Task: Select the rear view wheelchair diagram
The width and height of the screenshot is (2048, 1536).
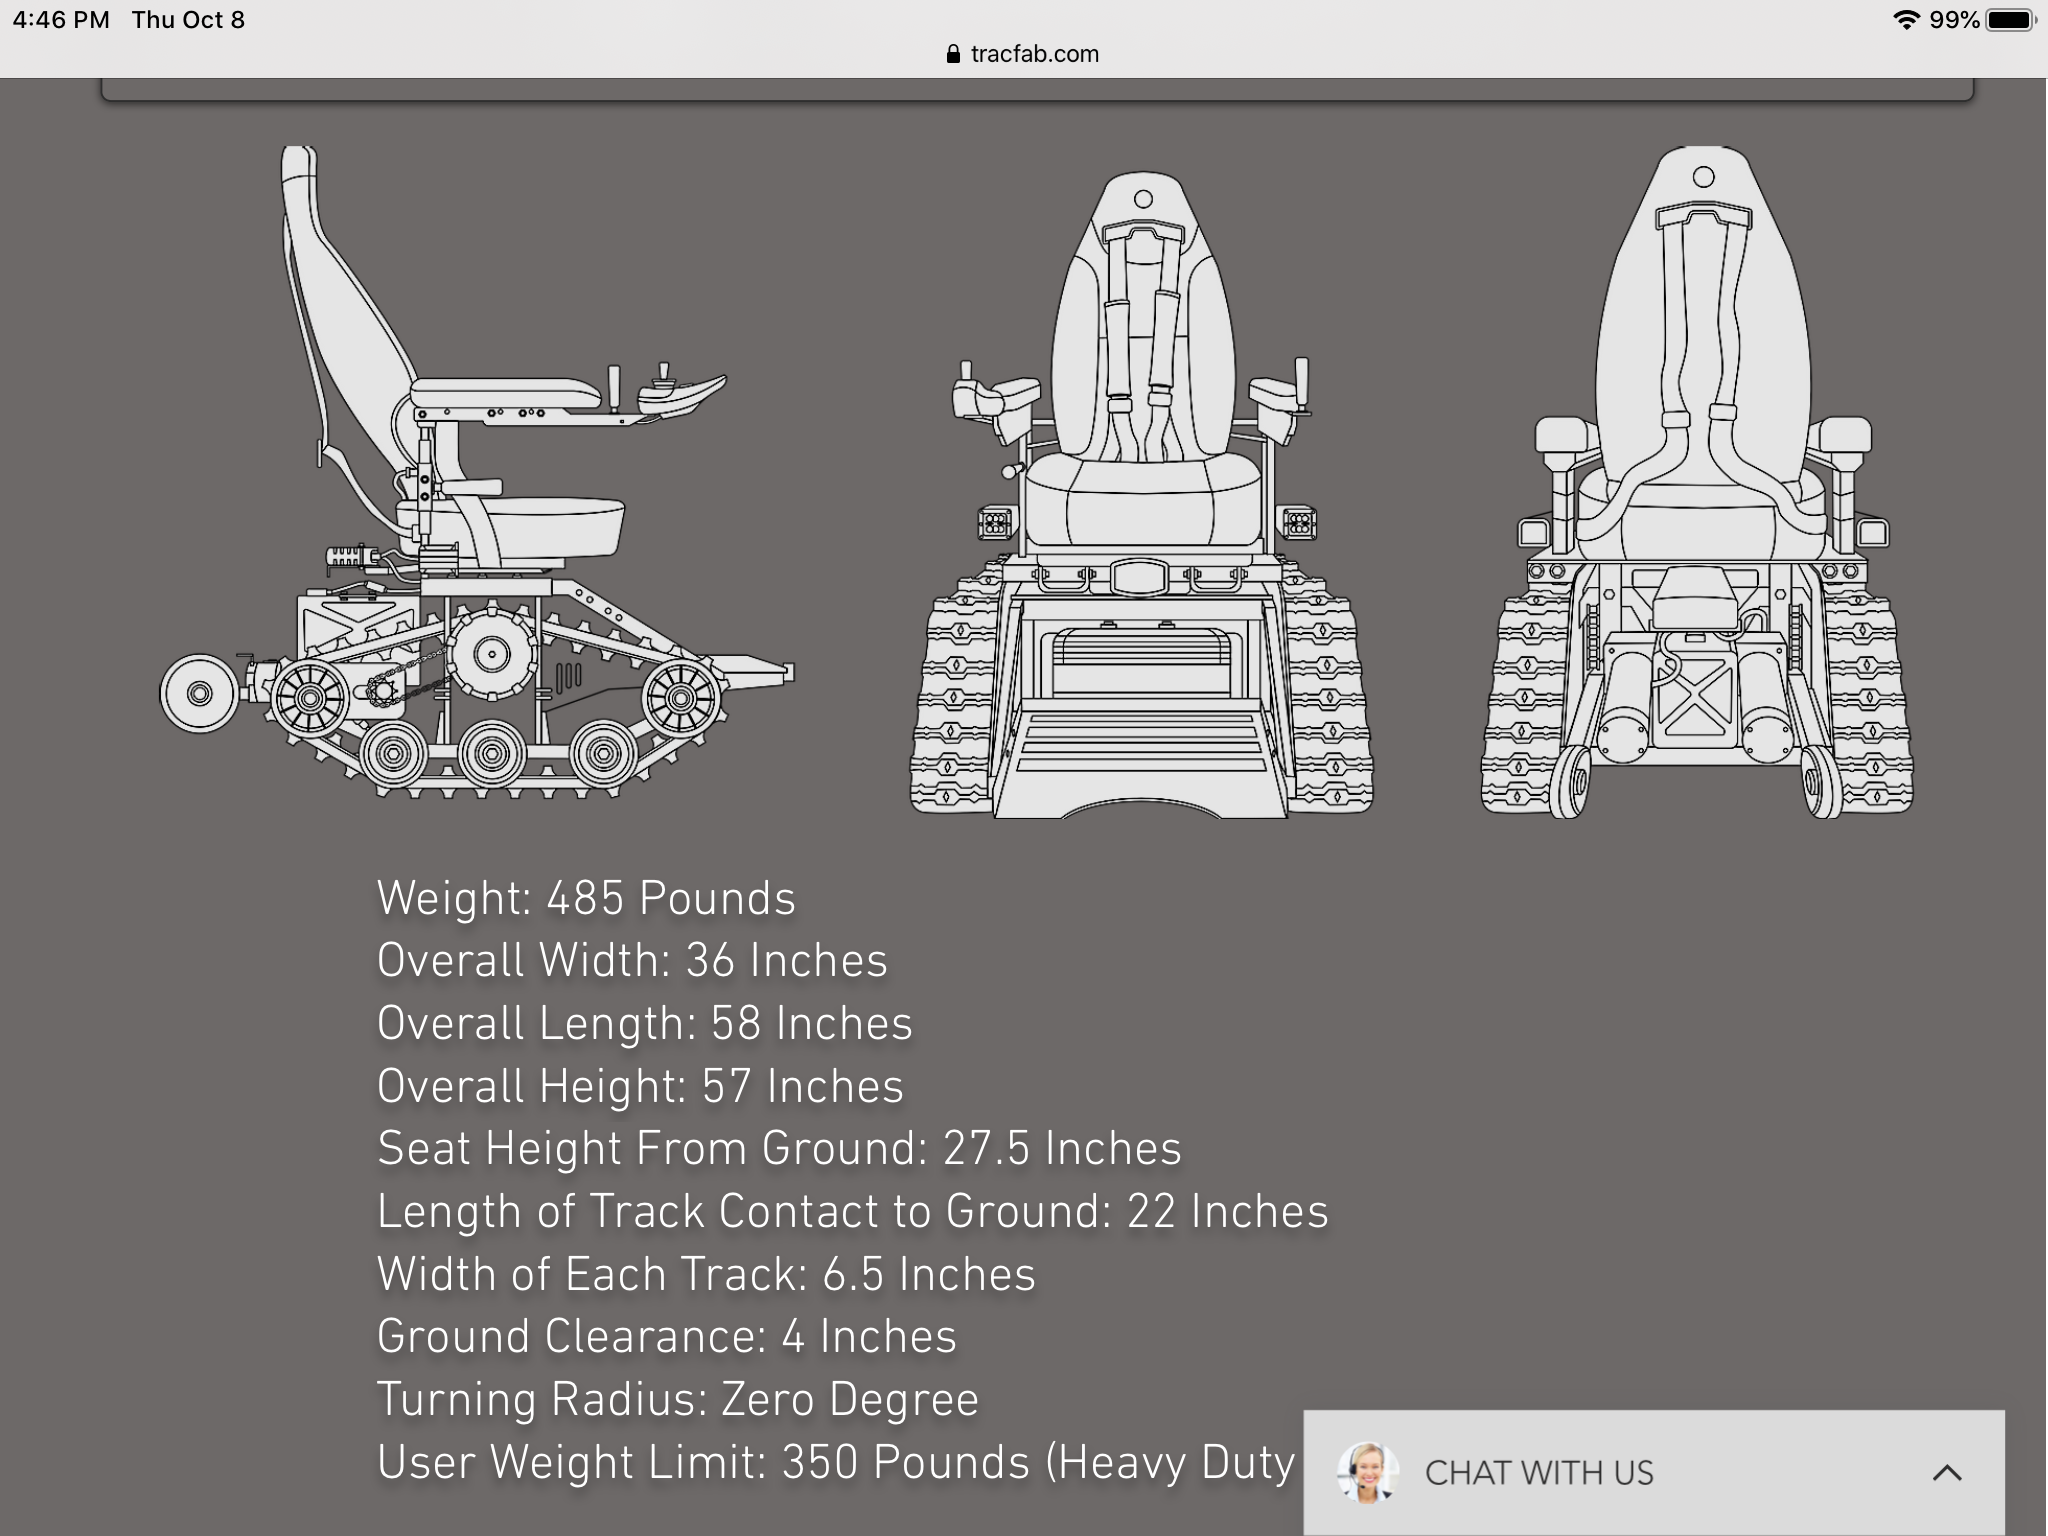Action: (1698, 480)
